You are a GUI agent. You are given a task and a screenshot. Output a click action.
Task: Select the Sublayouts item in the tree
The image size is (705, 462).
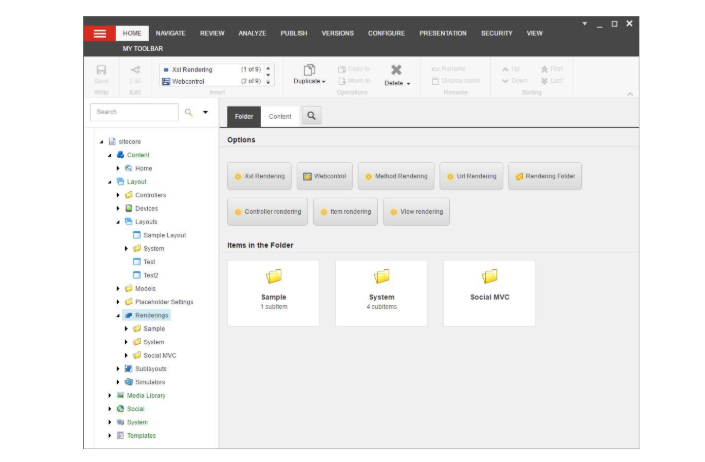(x=151, y=369)
